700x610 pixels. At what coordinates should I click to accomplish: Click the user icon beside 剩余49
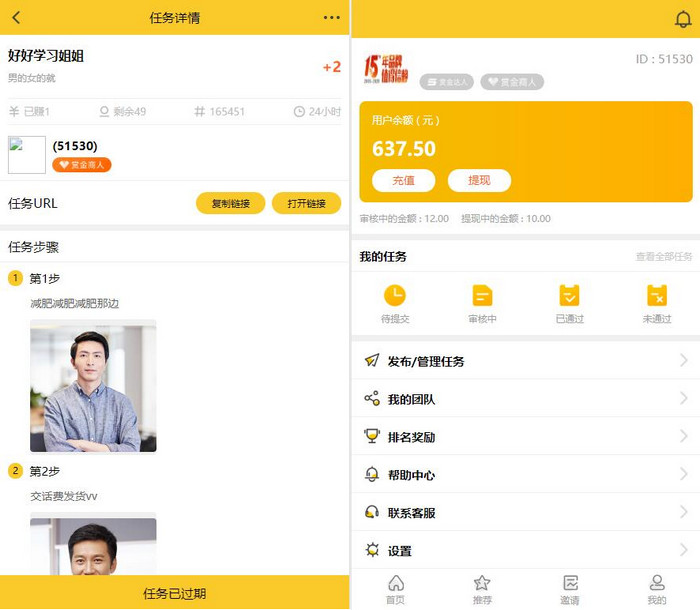point(104,111)
